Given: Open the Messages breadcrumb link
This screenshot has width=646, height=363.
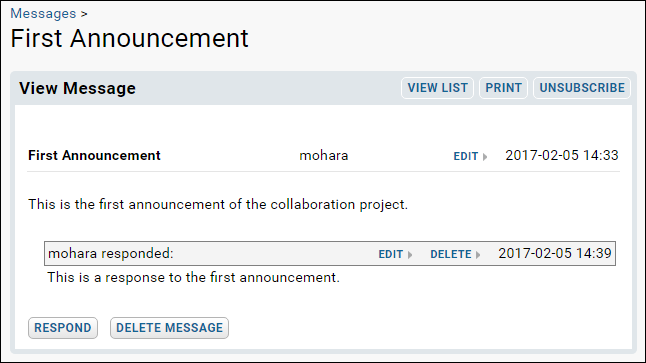Looking at the screenshot, I should (43, 14).
